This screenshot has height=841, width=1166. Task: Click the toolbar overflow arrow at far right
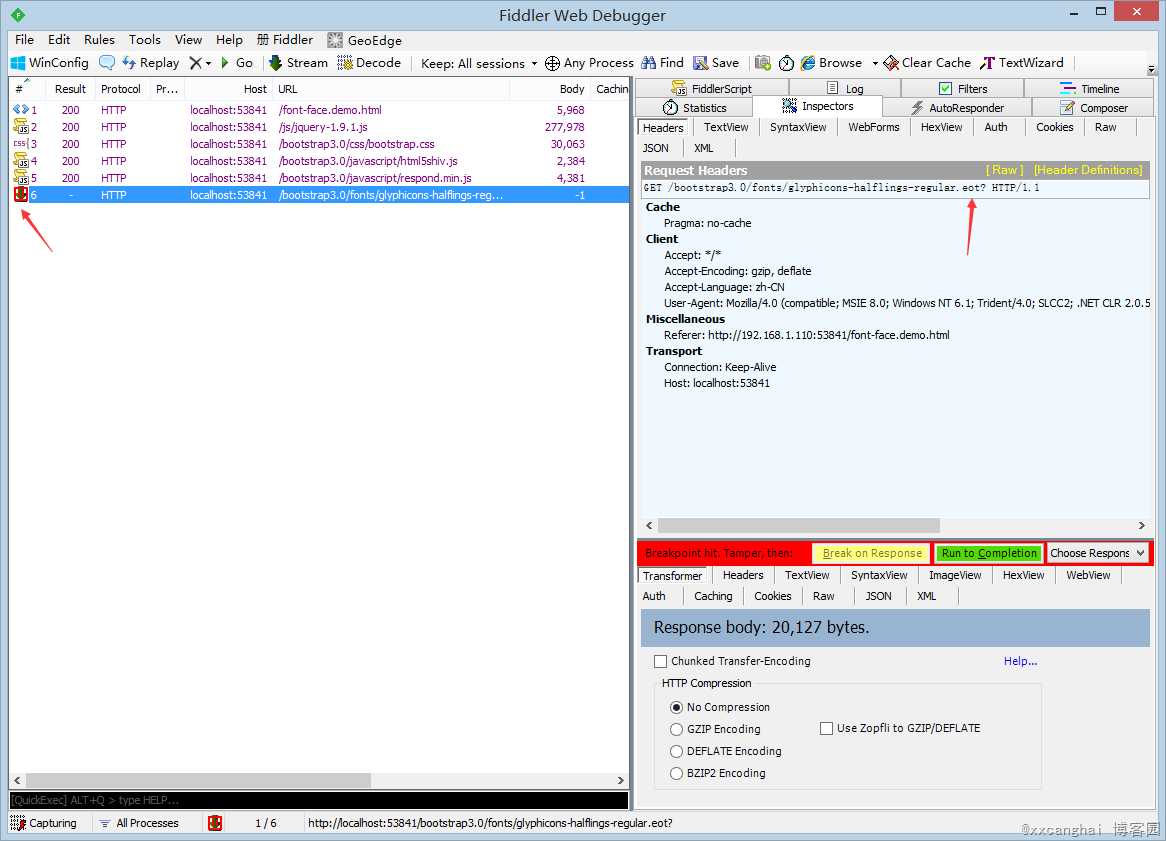(x=1152, y=70)
